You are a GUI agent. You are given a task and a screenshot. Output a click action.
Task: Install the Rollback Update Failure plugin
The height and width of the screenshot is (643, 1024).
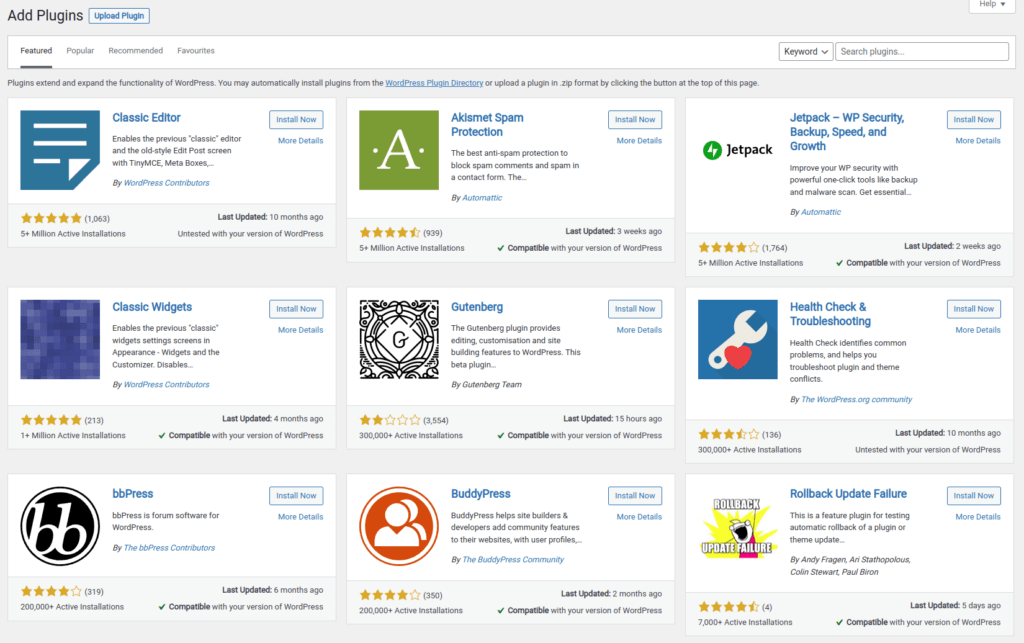974,495
